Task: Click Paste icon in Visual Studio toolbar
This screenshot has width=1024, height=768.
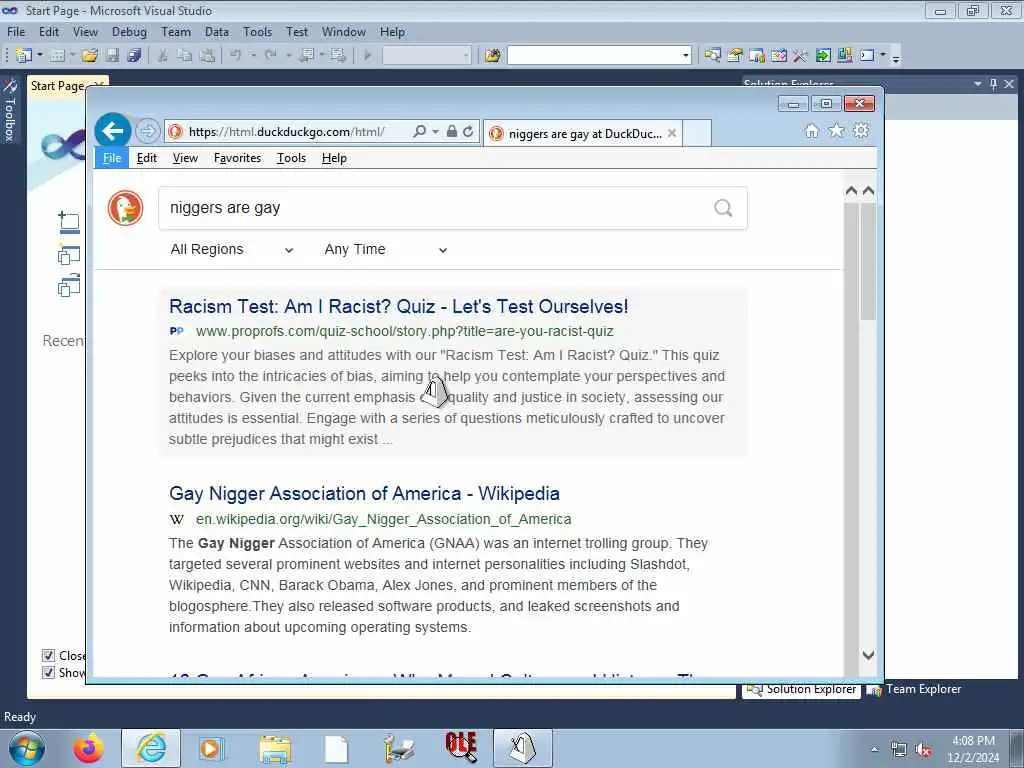Action: pyautogui.click(x=207, y=56)
